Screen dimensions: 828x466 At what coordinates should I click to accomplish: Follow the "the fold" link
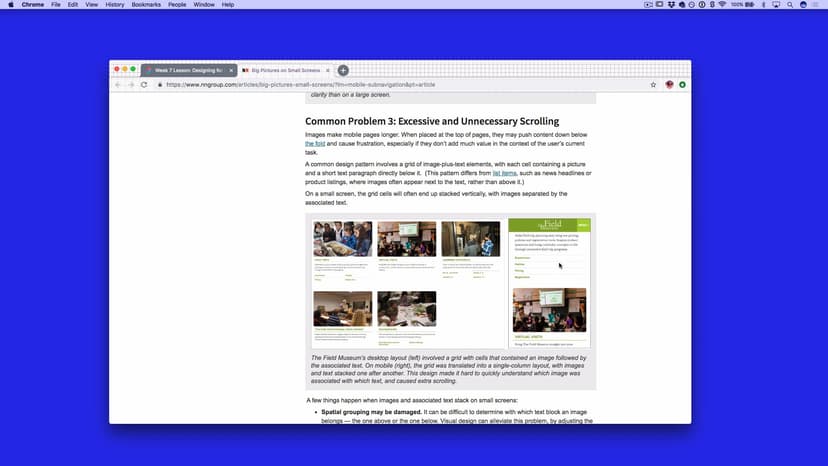(x=314, y=144)
